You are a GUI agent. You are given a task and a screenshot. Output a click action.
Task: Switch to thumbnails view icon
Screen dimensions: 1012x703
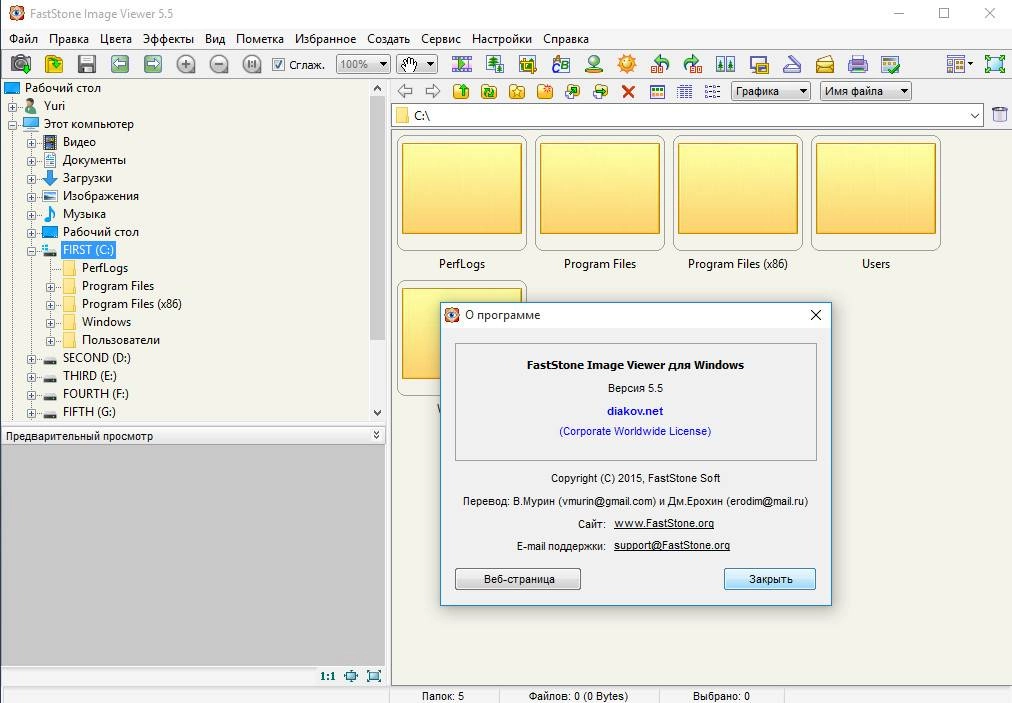tap(657, 92)
